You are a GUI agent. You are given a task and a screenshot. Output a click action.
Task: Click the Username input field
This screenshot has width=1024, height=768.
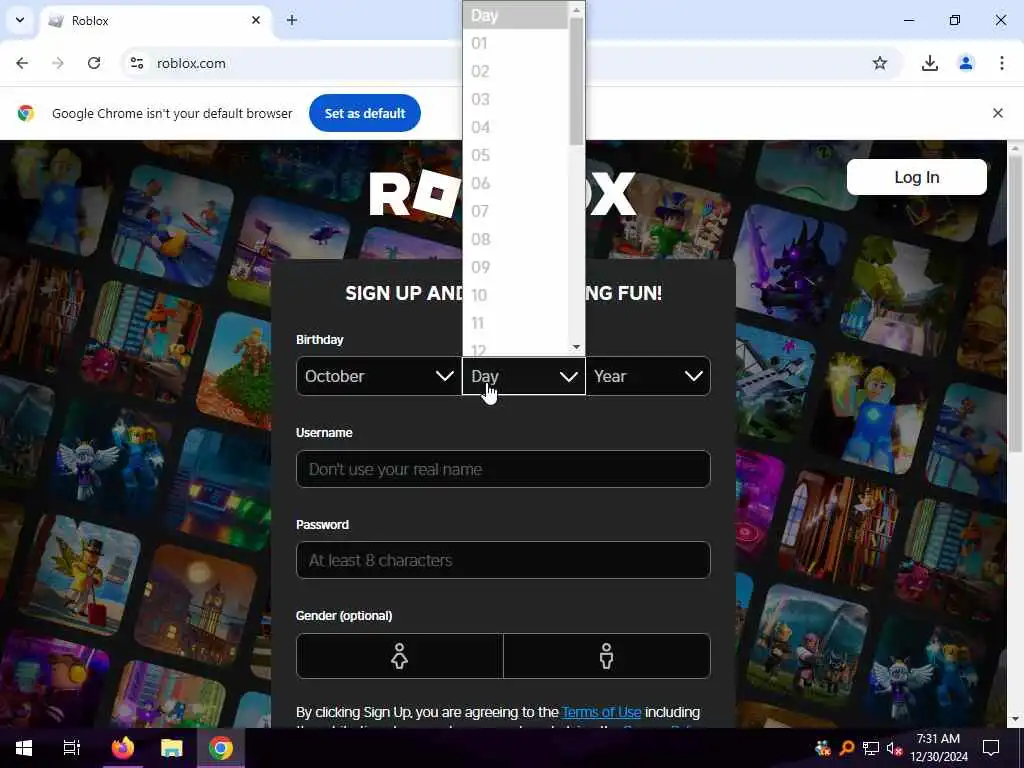click(x=503, y=469)
